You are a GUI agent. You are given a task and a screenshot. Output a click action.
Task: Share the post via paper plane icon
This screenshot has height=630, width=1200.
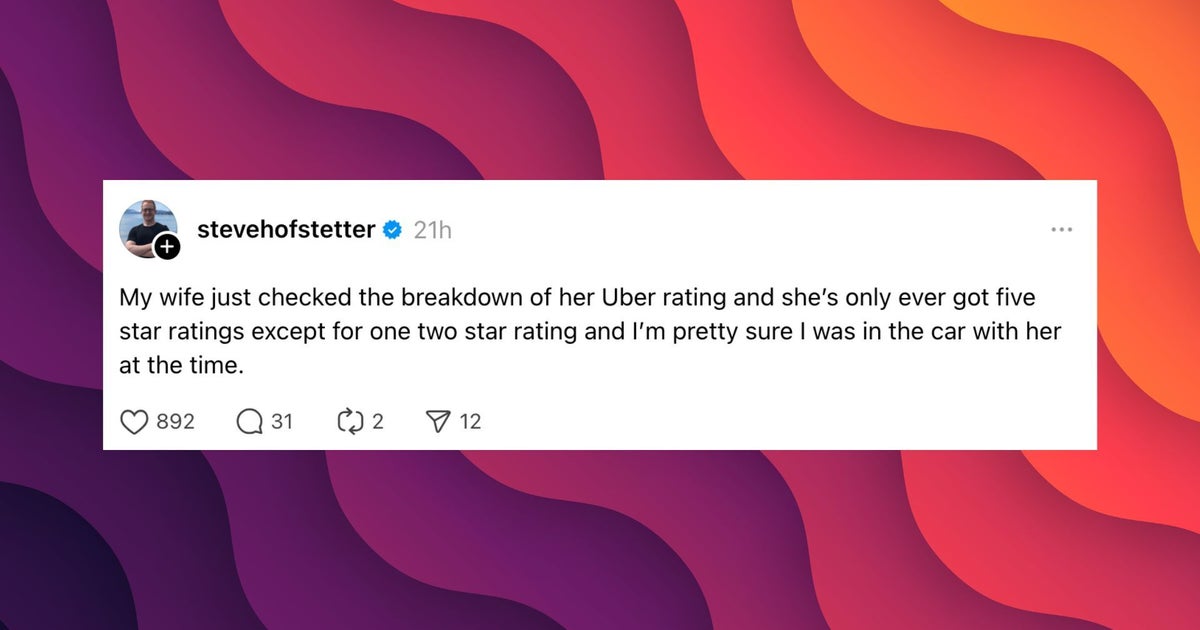coord(439,422)
